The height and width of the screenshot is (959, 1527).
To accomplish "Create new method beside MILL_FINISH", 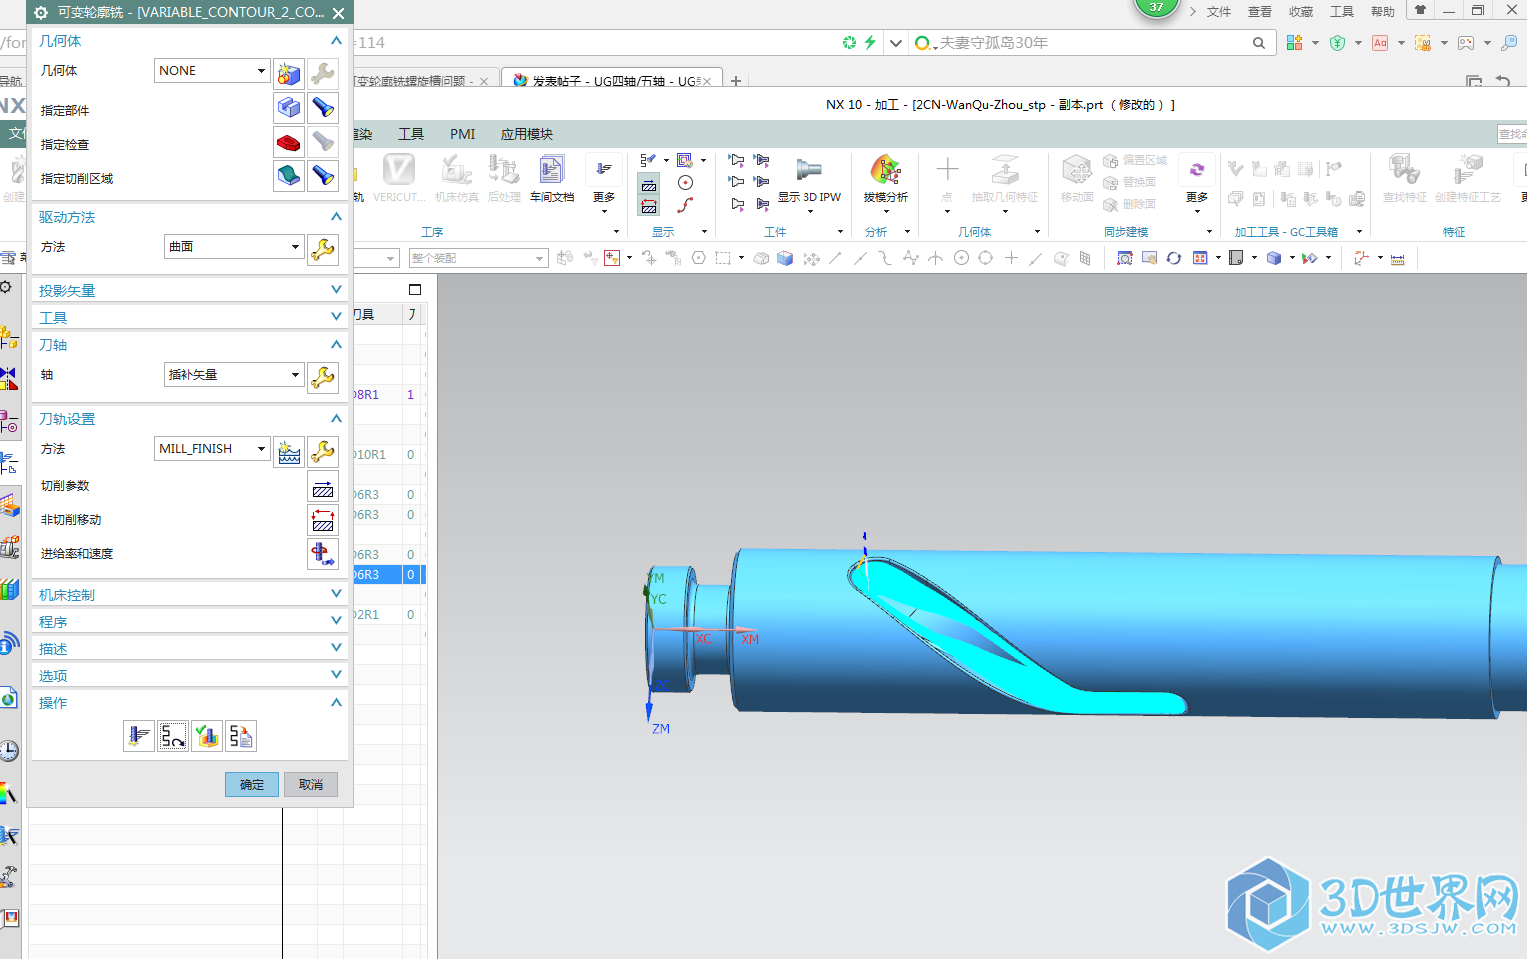I will 289,451.
